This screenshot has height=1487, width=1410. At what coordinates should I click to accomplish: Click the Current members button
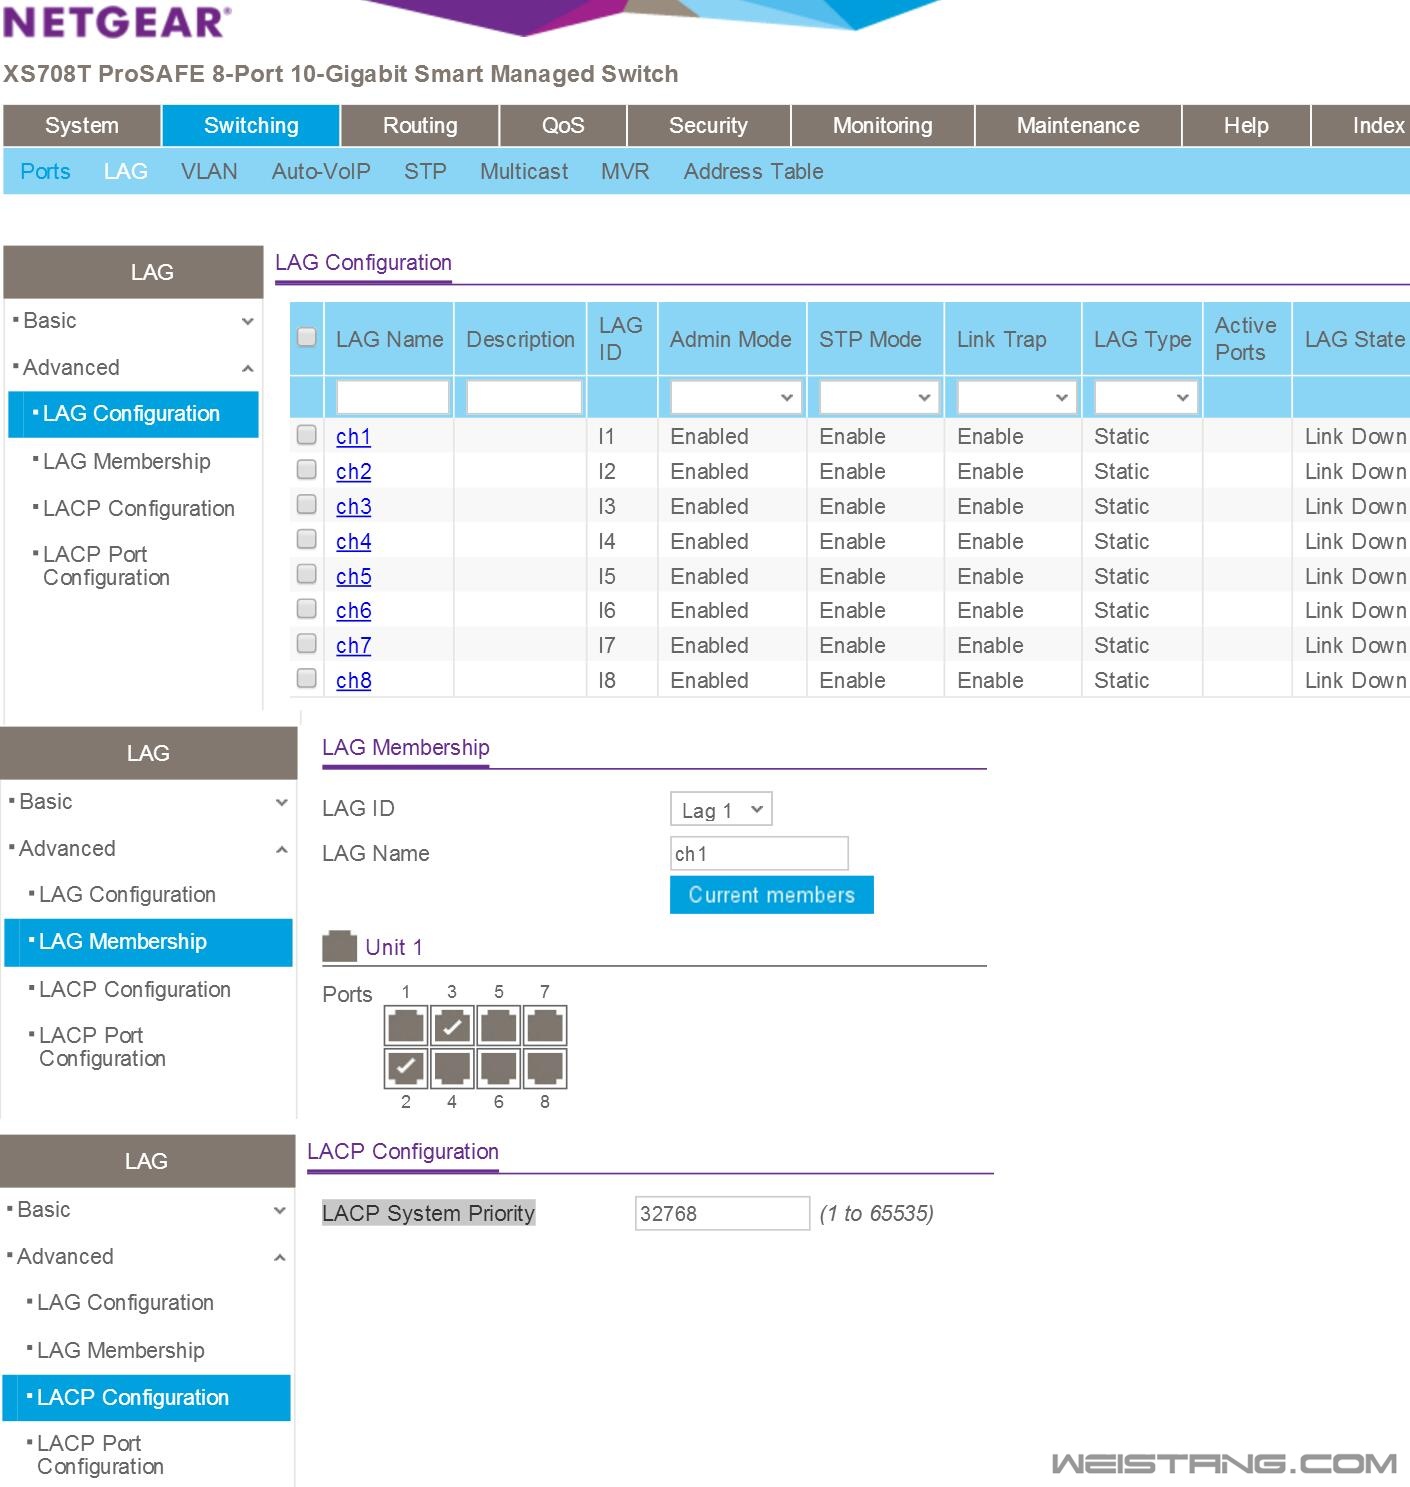click(772, 895)
